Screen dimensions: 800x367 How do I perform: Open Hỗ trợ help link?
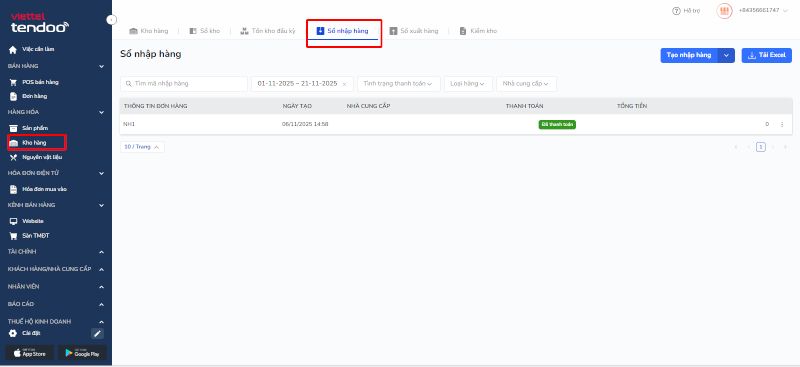click(x=686, y=11)
